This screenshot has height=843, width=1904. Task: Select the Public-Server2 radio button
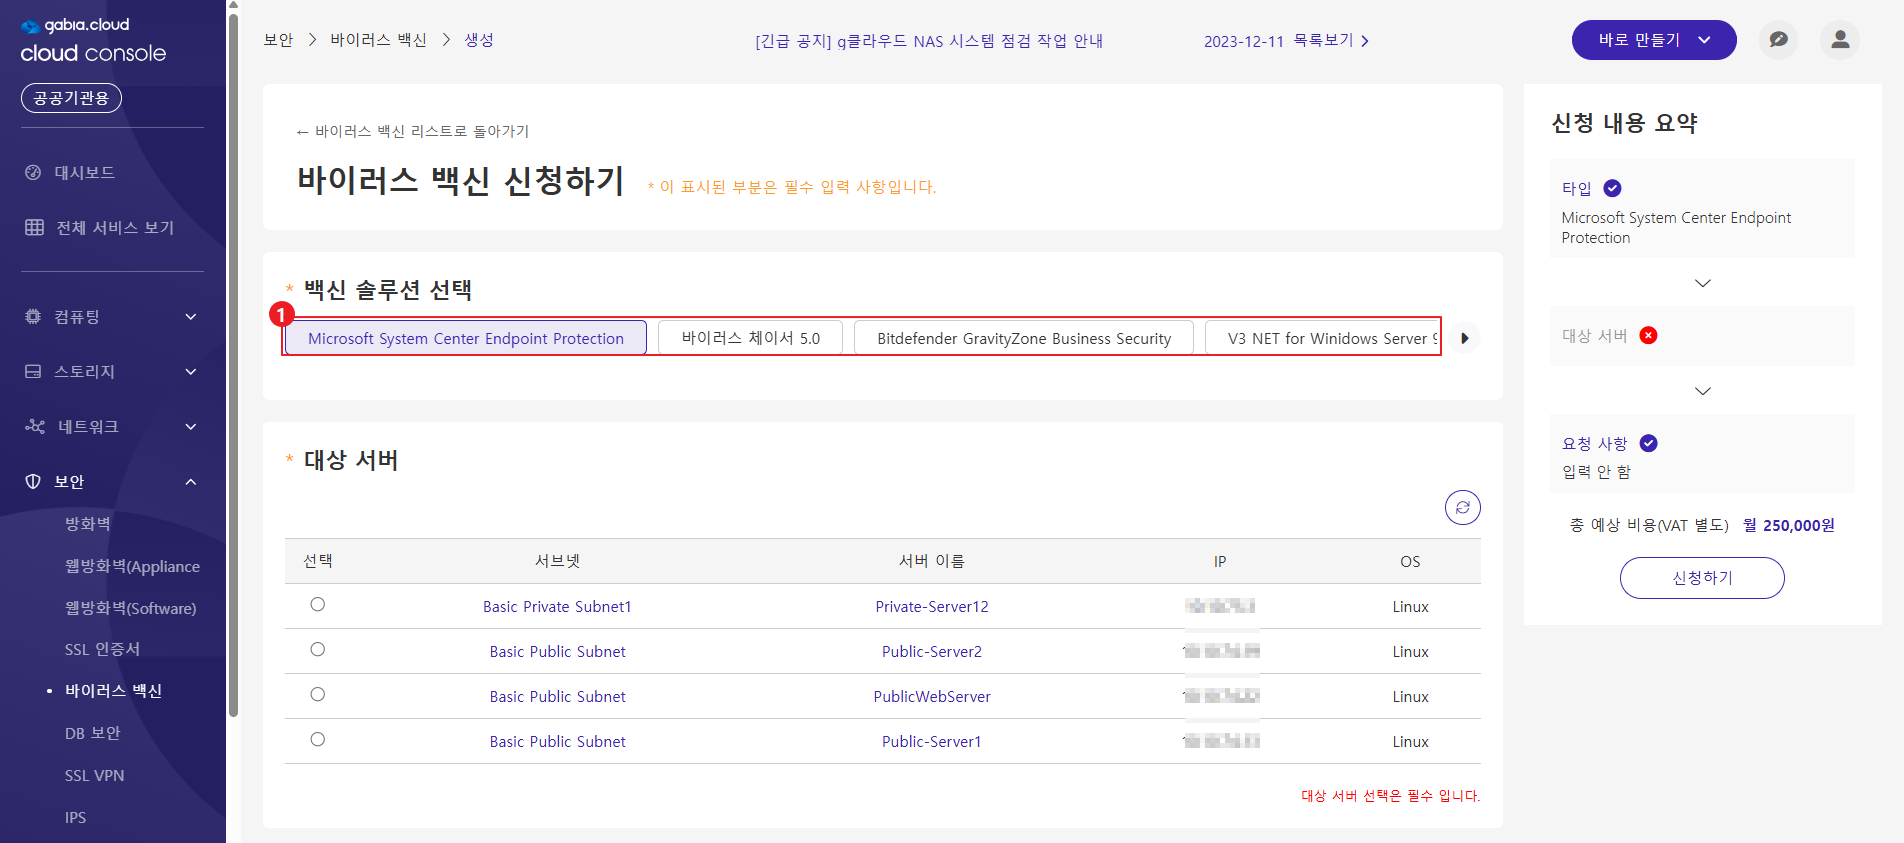[317, 649]
